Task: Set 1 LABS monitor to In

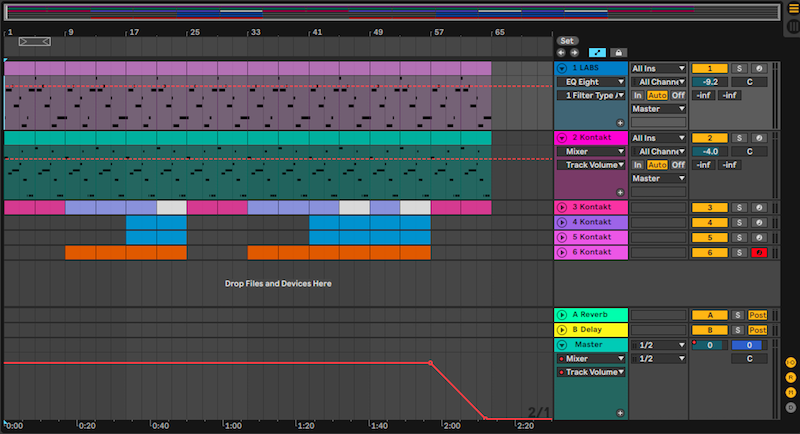Action: point(638,95)
